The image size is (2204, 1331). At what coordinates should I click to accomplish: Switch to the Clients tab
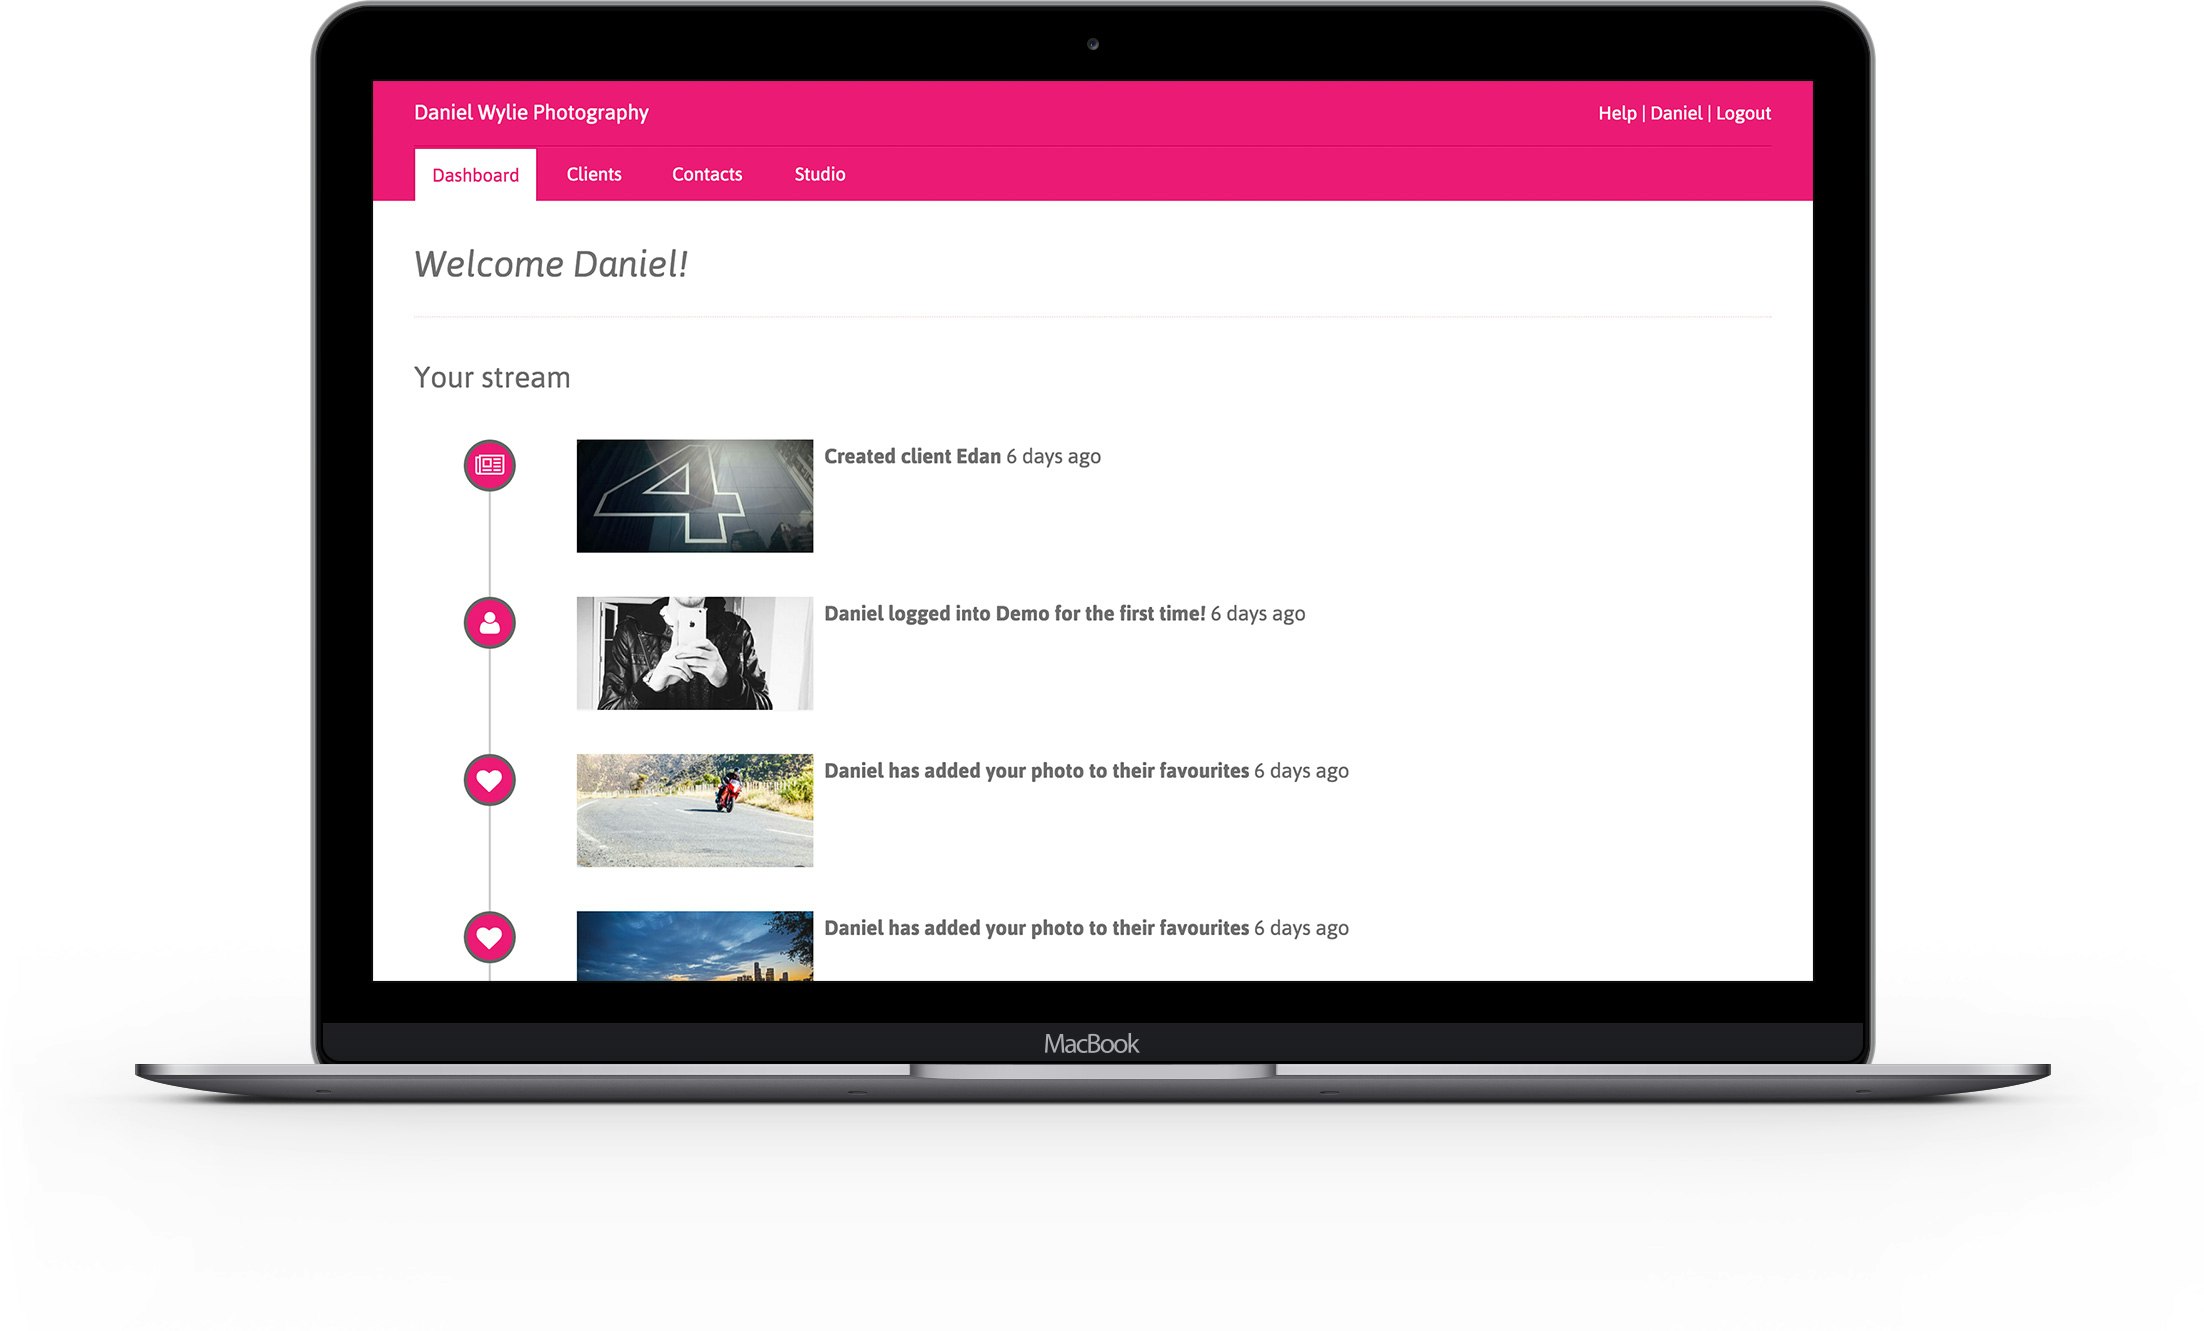click(x=594, y=174)
